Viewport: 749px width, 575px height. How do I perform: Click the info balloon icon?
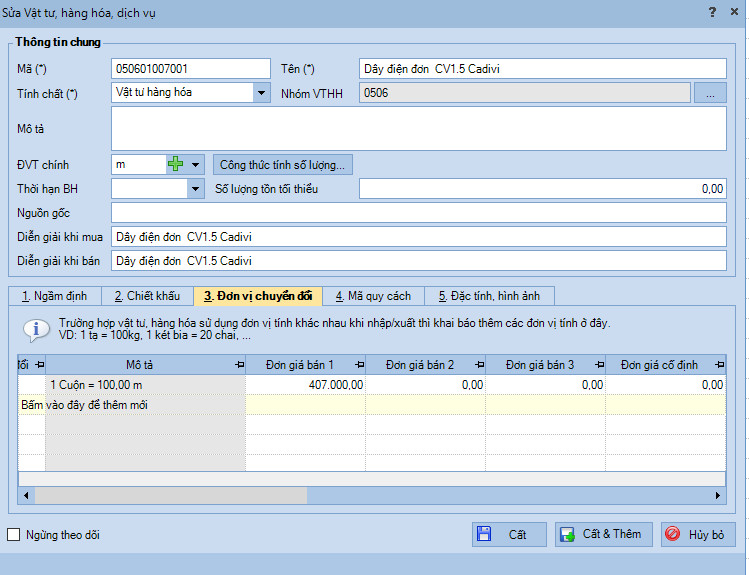pyautogui.click(x=36, y=330)
